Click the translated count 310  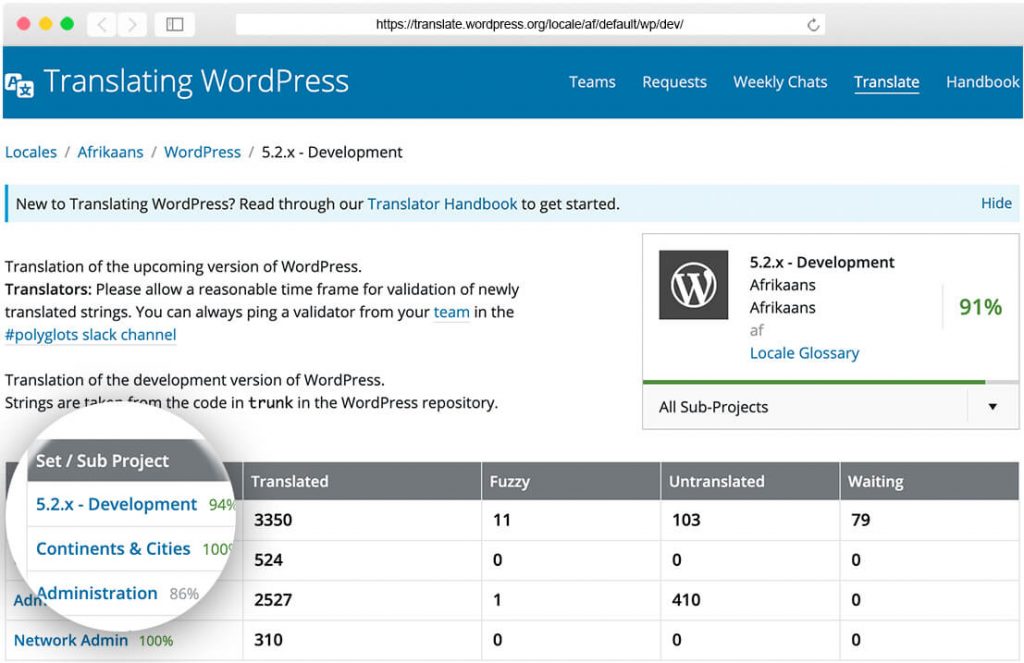(x=268, y=639)
